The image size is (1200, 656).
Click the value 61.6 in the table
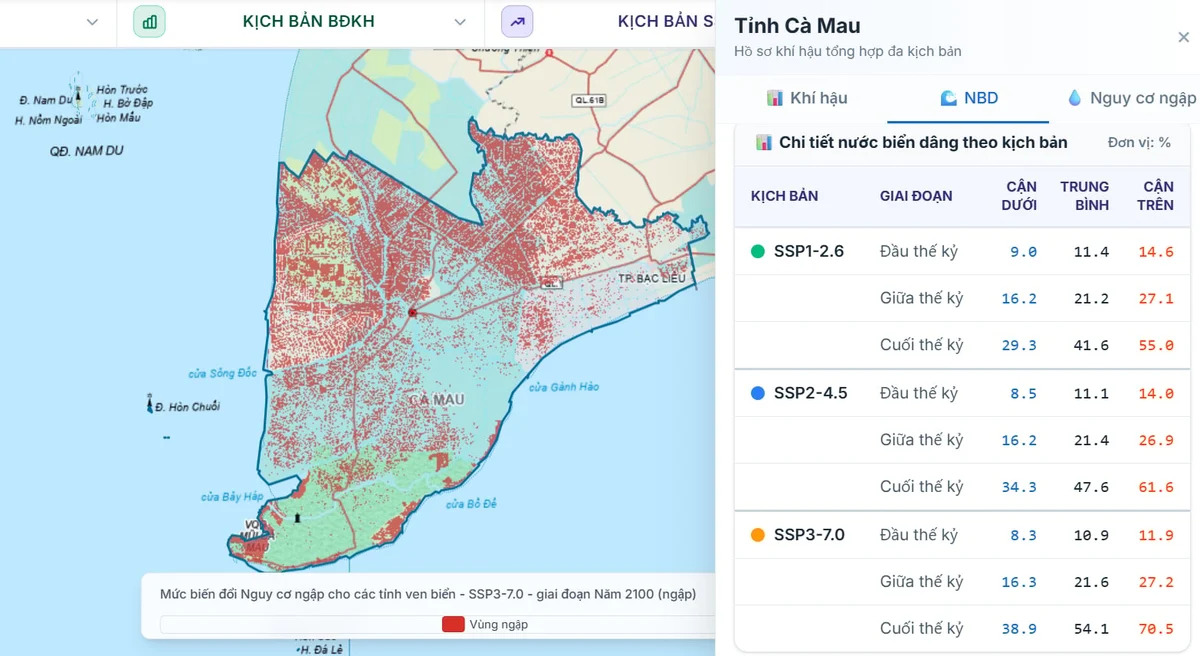(1155, 487)
